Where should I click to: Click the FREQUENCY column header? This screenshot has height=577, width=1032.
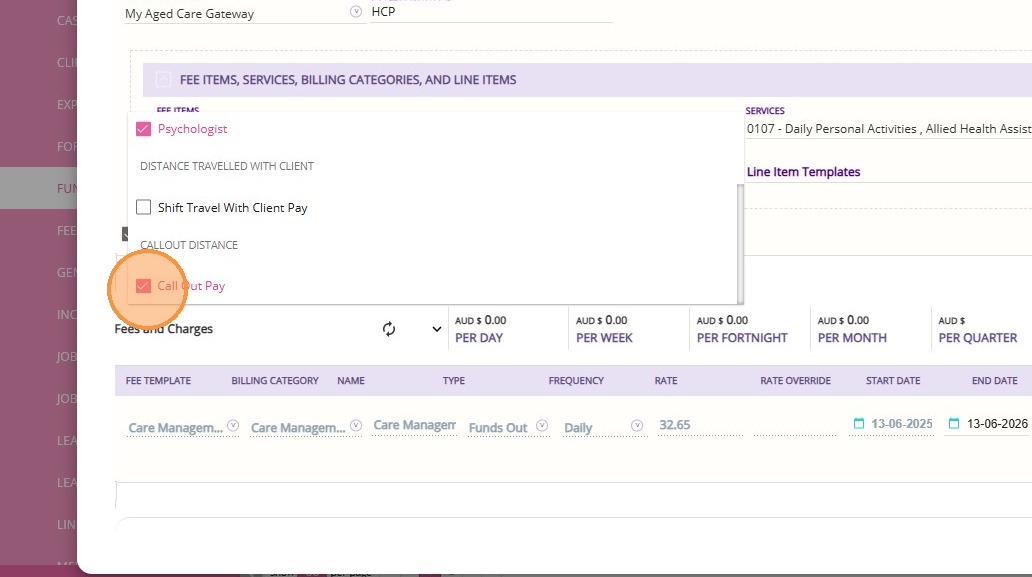click(576, 381)
